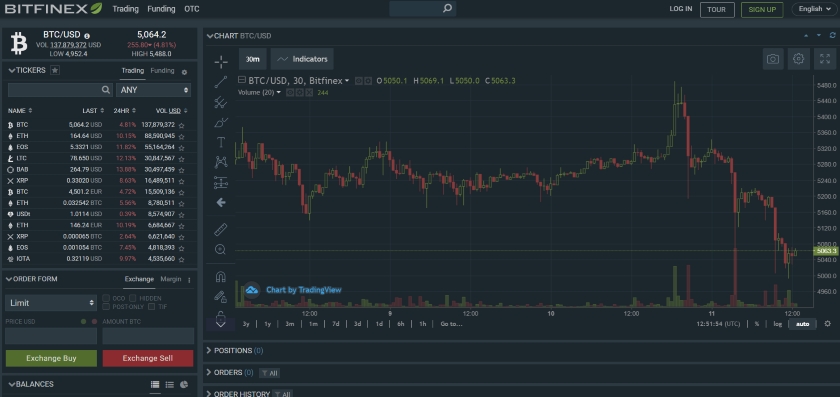Open the Trading menu
Image resolution: width=840 pixels, height=397 pixels.
(125, 9)
